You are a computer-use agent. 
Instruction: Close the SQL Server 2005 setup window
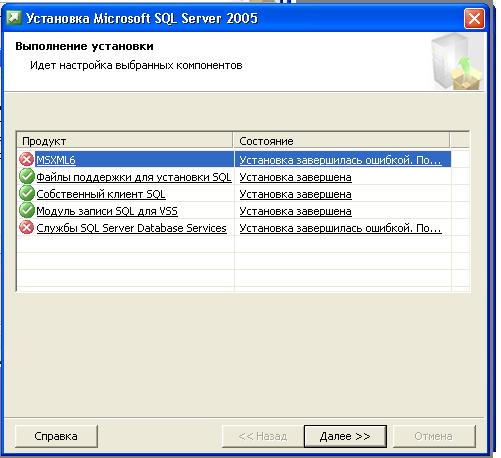coord(474,19)
